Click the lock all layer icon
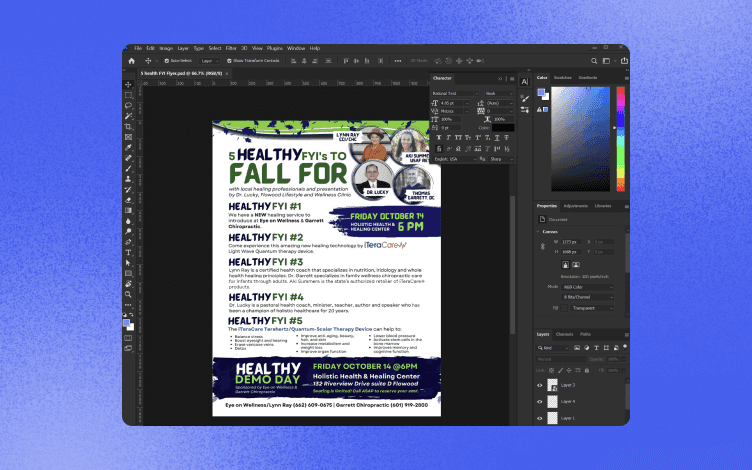Image resolution: width=752 pixels, height=470 pixels. tap(587, 371)
